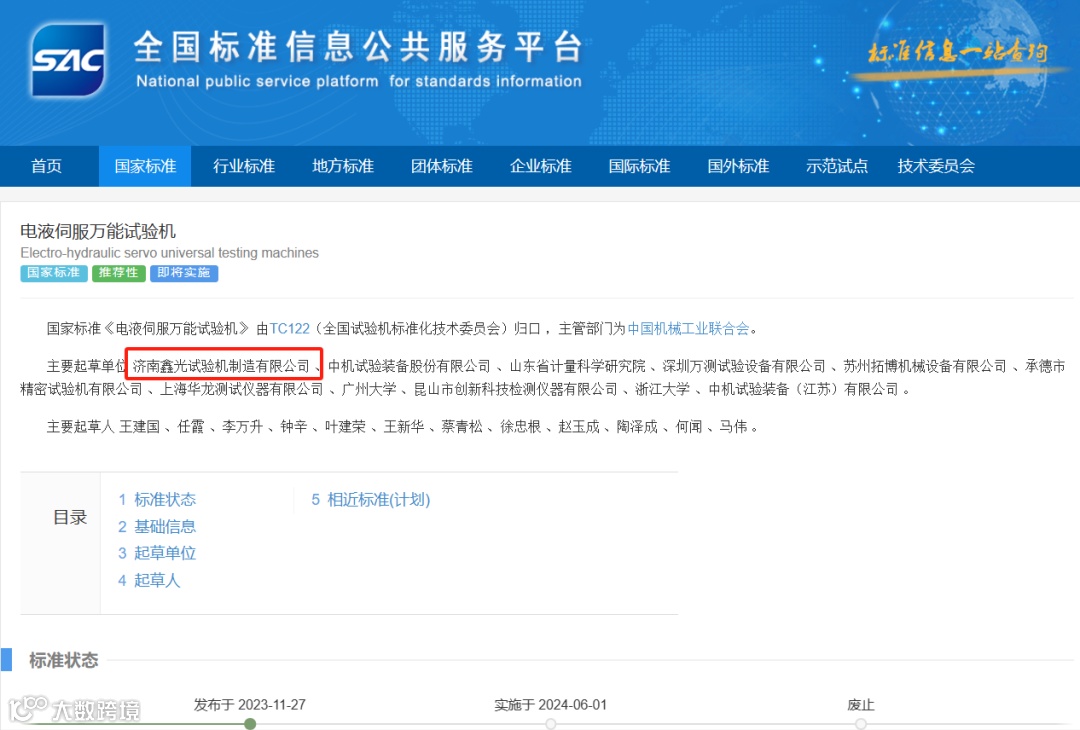Jump to 5 相近标准(计划) in the contents
This screenshot has width=1080, height=730.
click(371, 499)
